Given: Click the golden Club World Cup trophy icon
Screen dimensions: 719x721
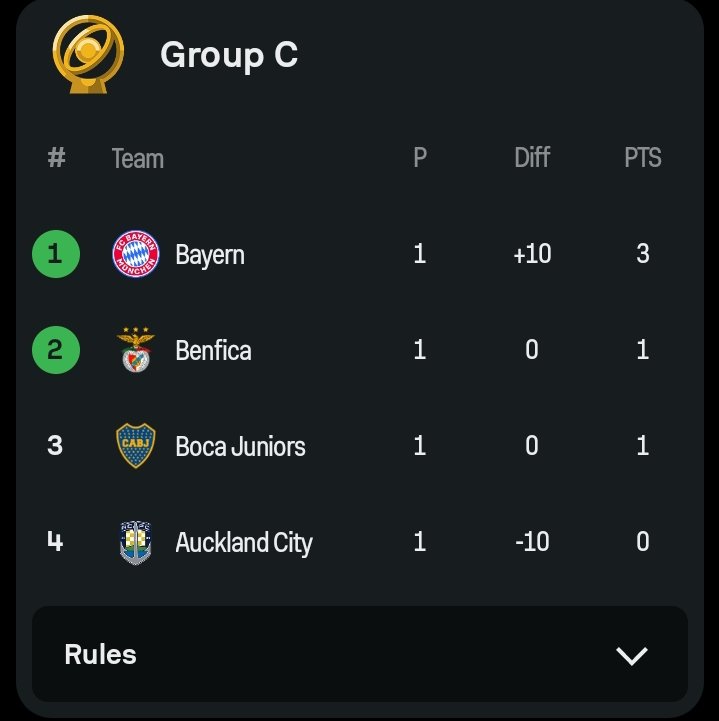Looking at the screenshot, I should tap(88, 54).
